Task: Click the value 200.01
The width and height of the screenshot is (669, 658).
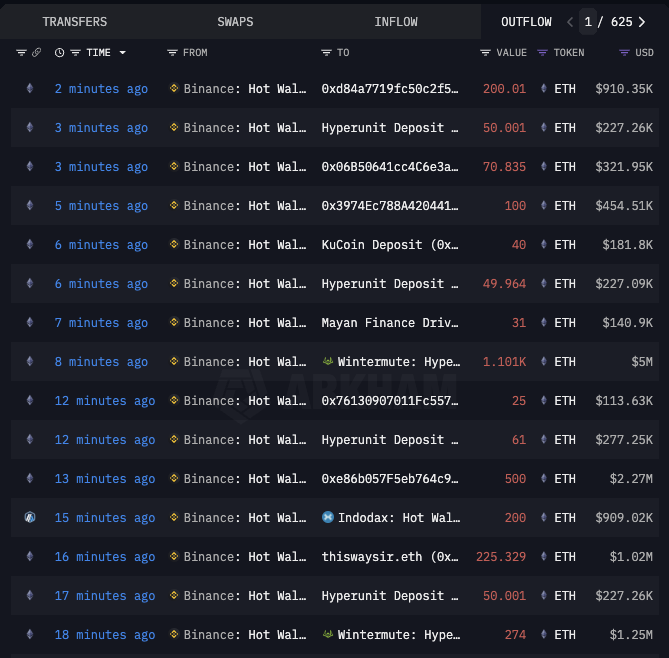Action: coord(504,89)
